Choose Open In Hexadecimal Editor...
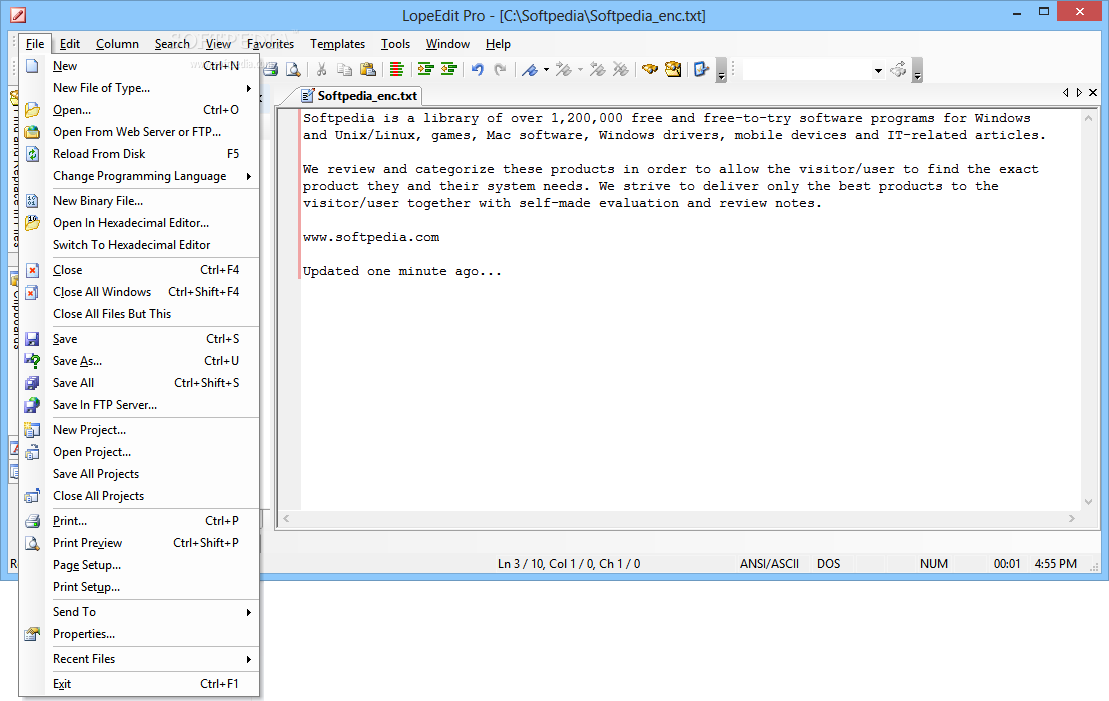This screenshot has height=701, width=1109. 139,223
